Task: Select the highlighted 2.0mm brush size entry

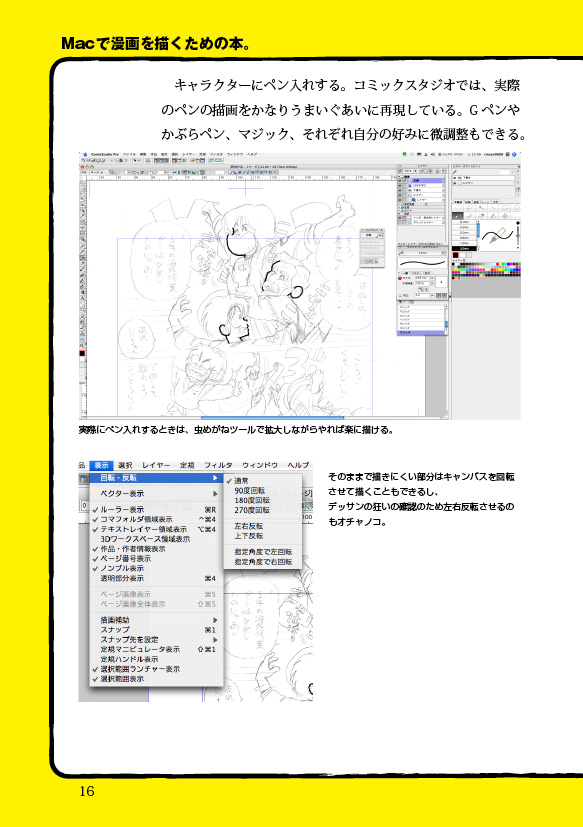Action: (x=464, y=248)
